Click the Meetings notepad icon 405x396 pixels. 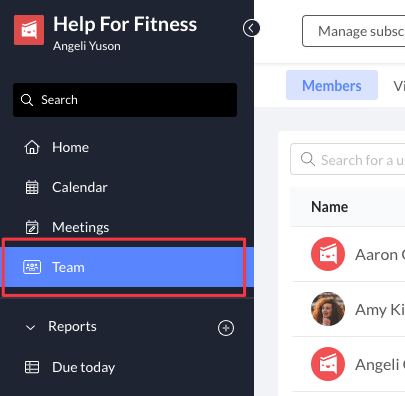pos(32,227)
